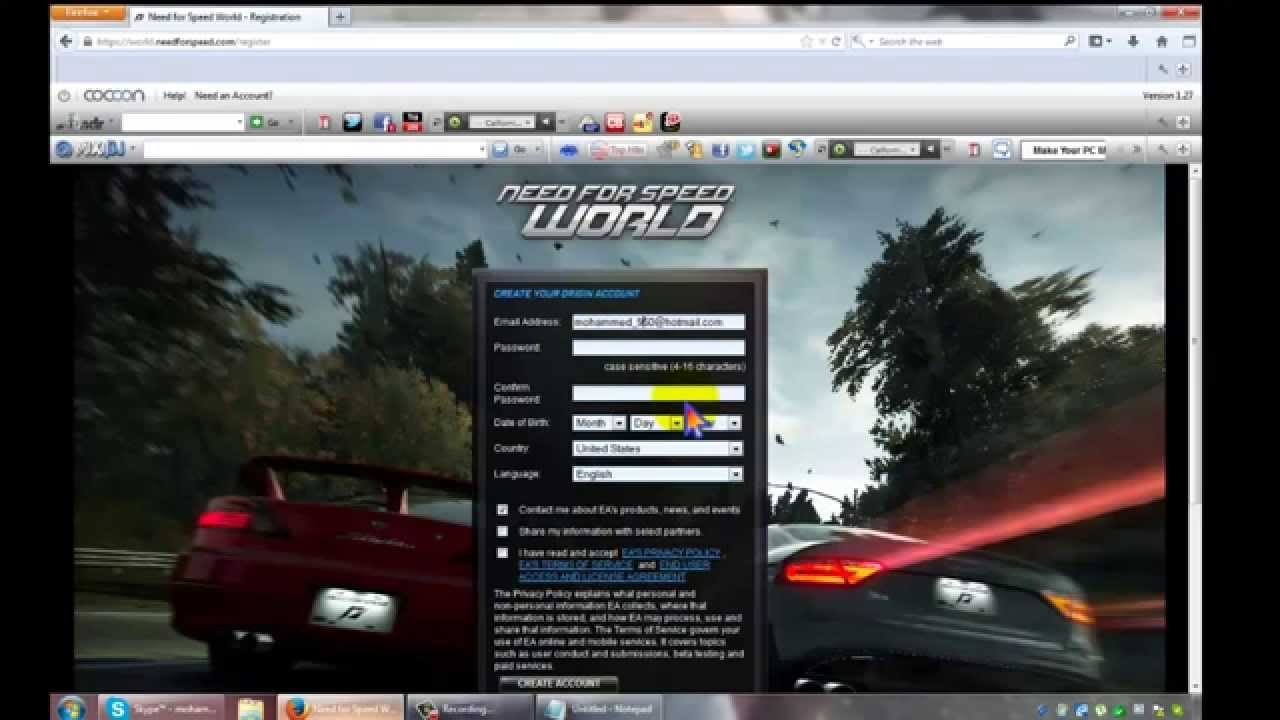This screenshot has width=1280, height=720.
Task: Open the Month dropdown for date of birth
Action: pos(599,423)
